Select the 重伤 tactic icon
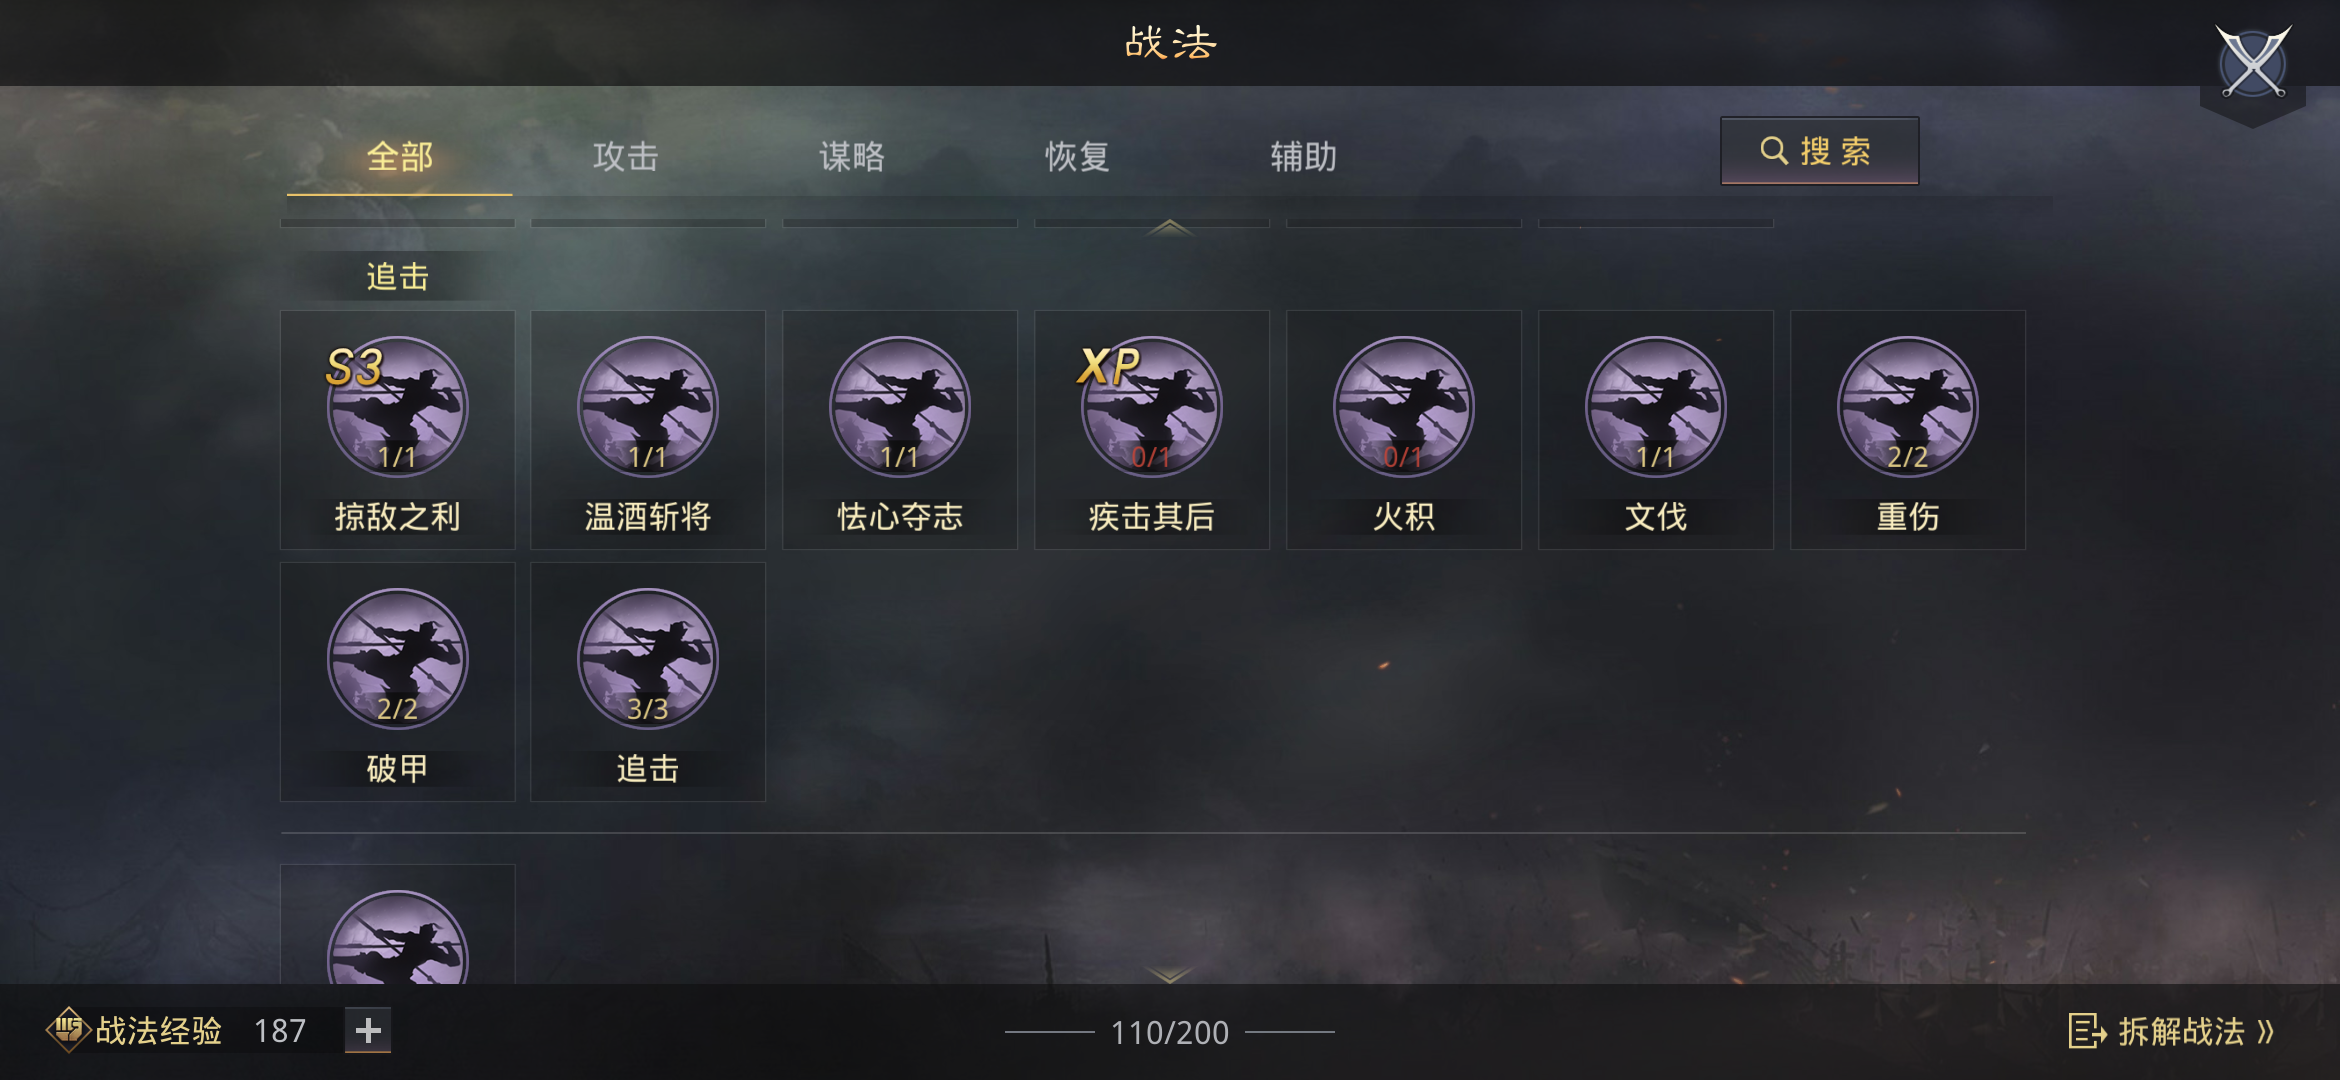2340x1080 pixels. pos(1907,407)
